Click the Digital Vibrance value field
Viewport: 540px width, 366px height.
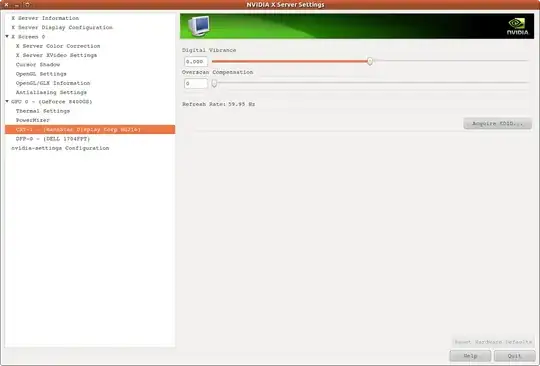[x=196, y=62]
